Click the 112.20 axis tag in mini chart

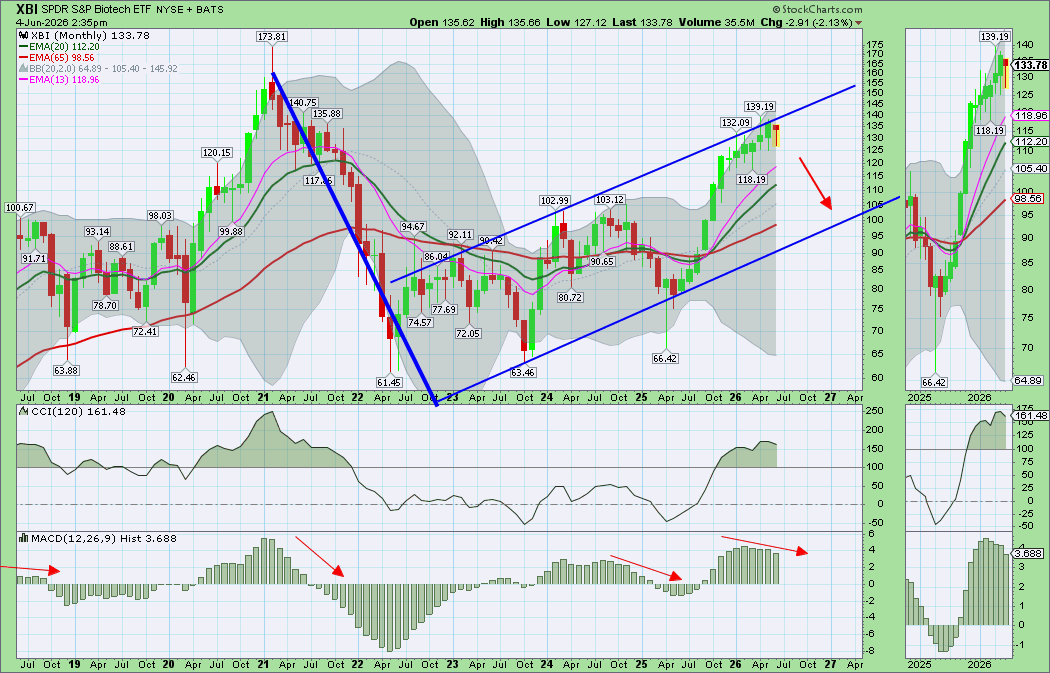[1032, 142]
